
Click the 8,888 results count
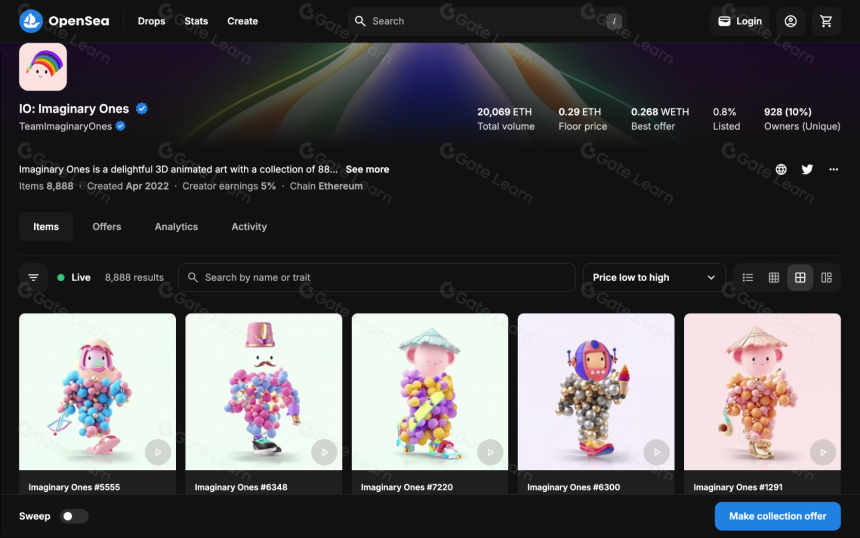[134, 278]
